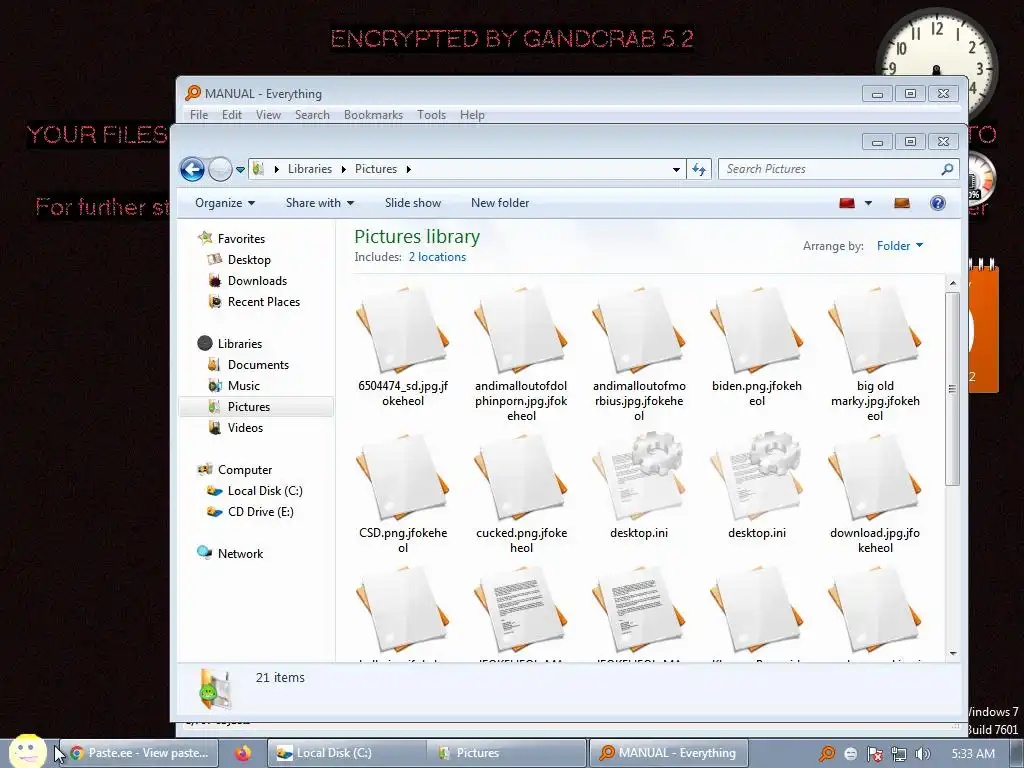This screenshot has height=768, width=1024.
Task: Open the View menu in Everything window
Action: [268, 115]
